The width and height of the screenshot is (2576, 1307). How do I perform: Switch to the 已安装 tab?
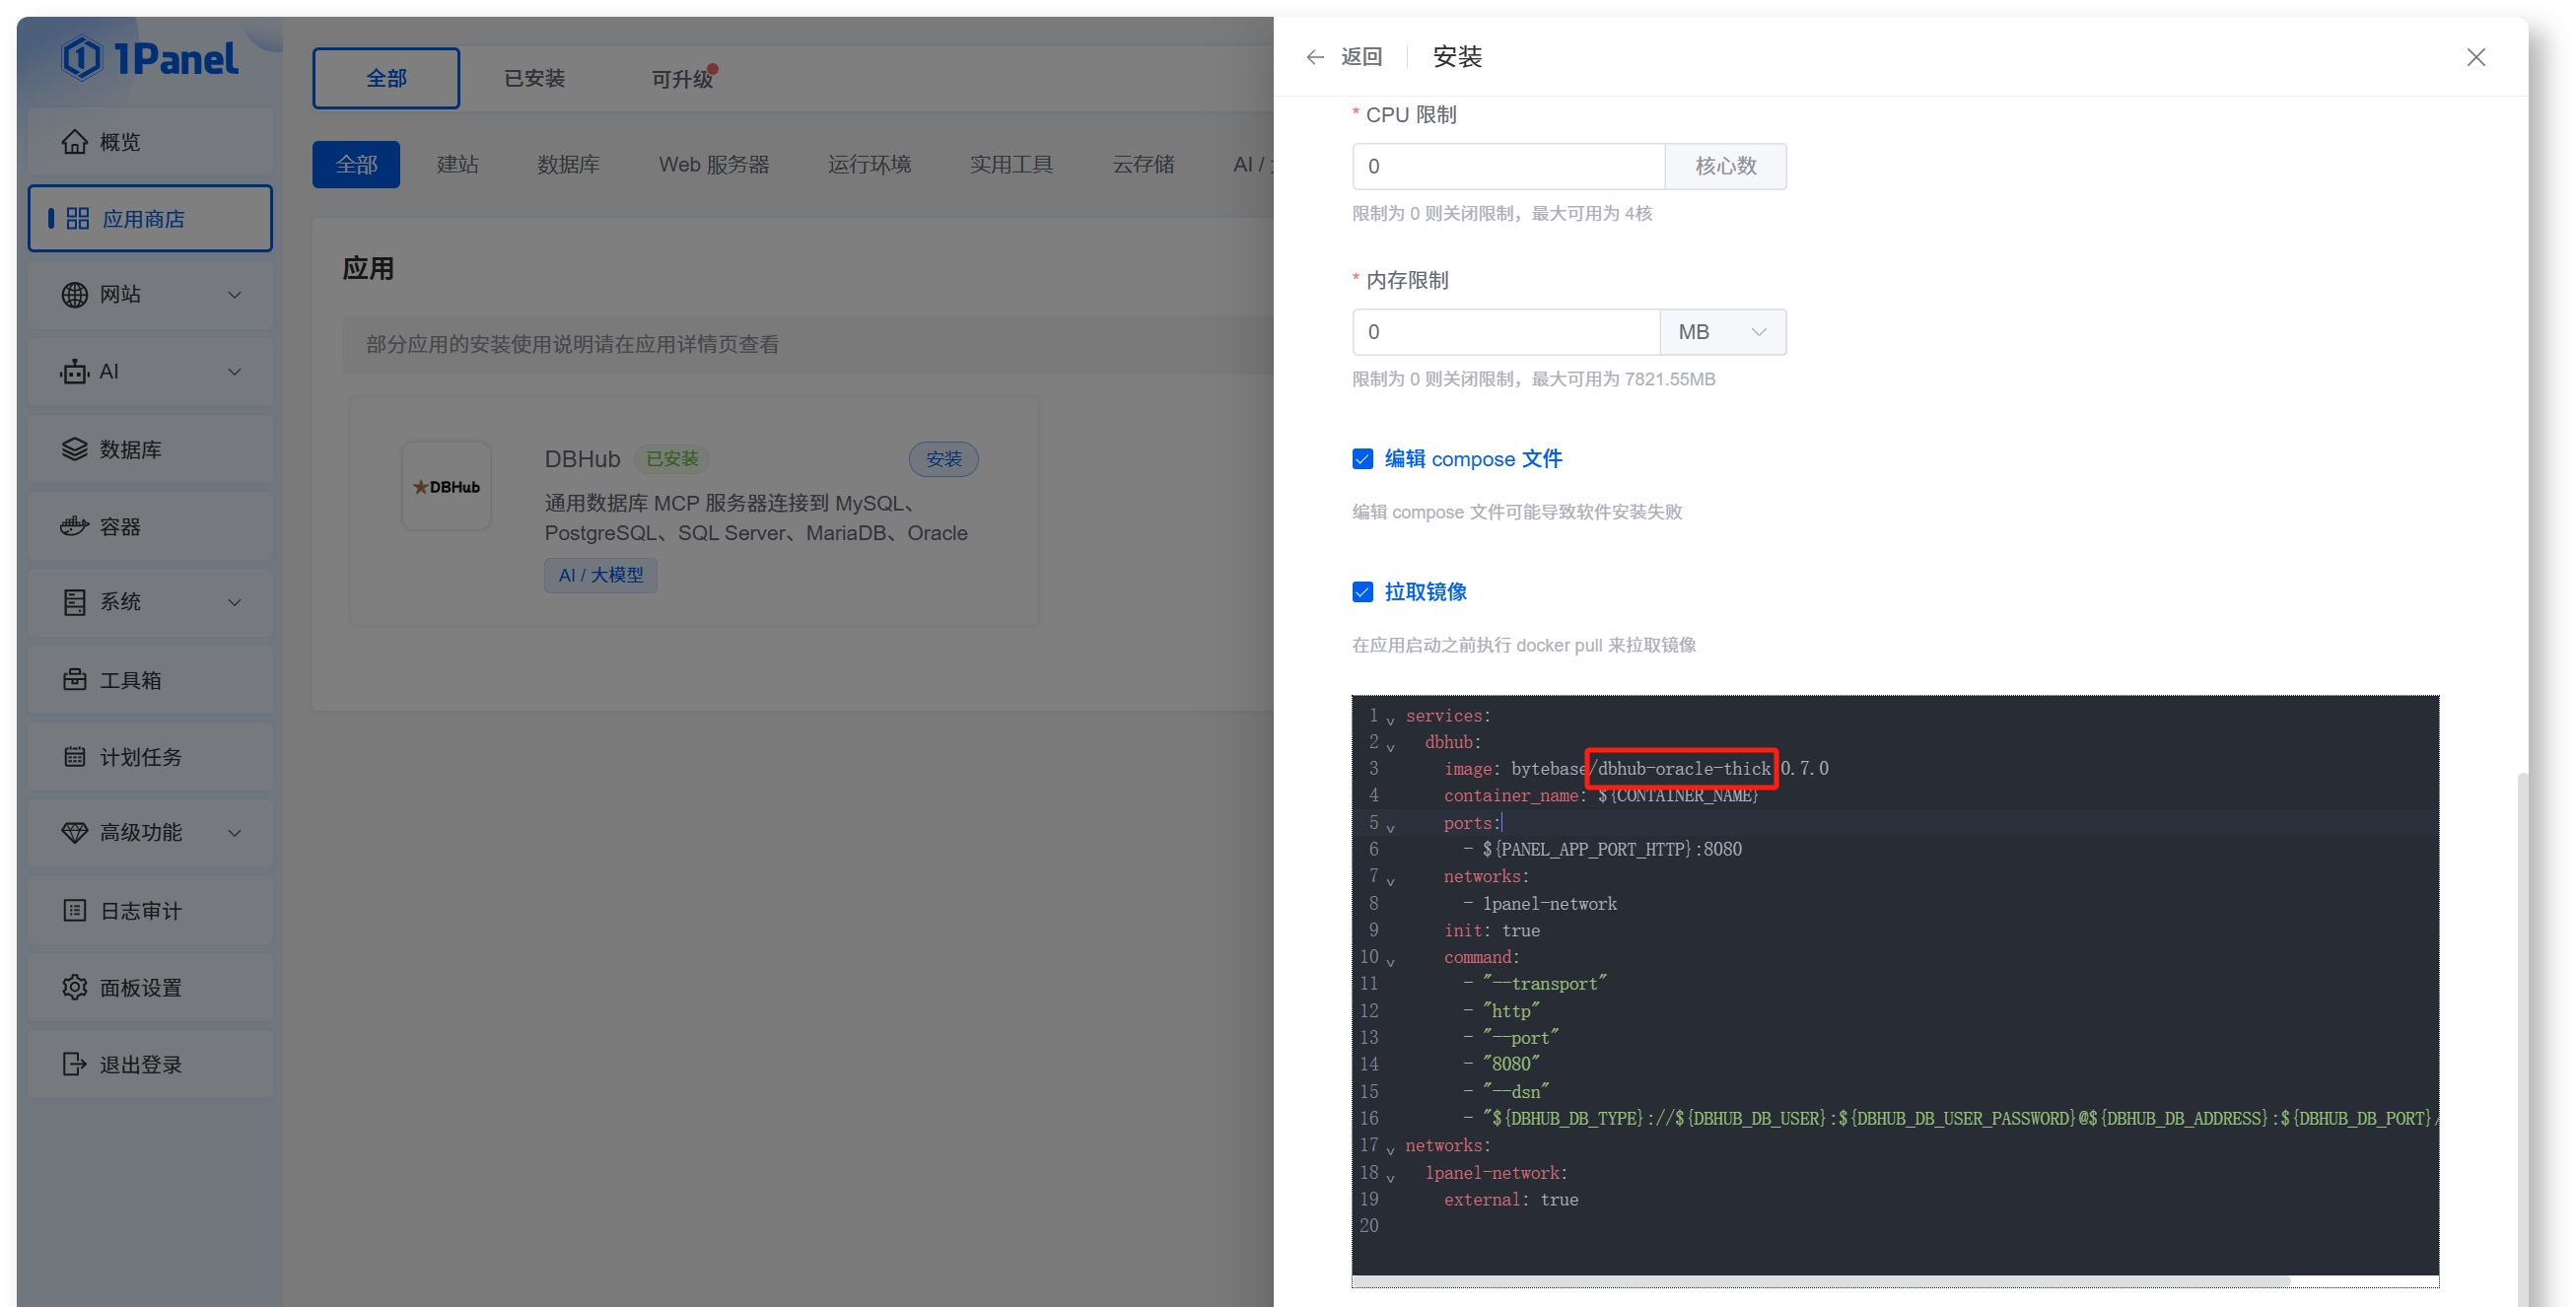[534, 78]
